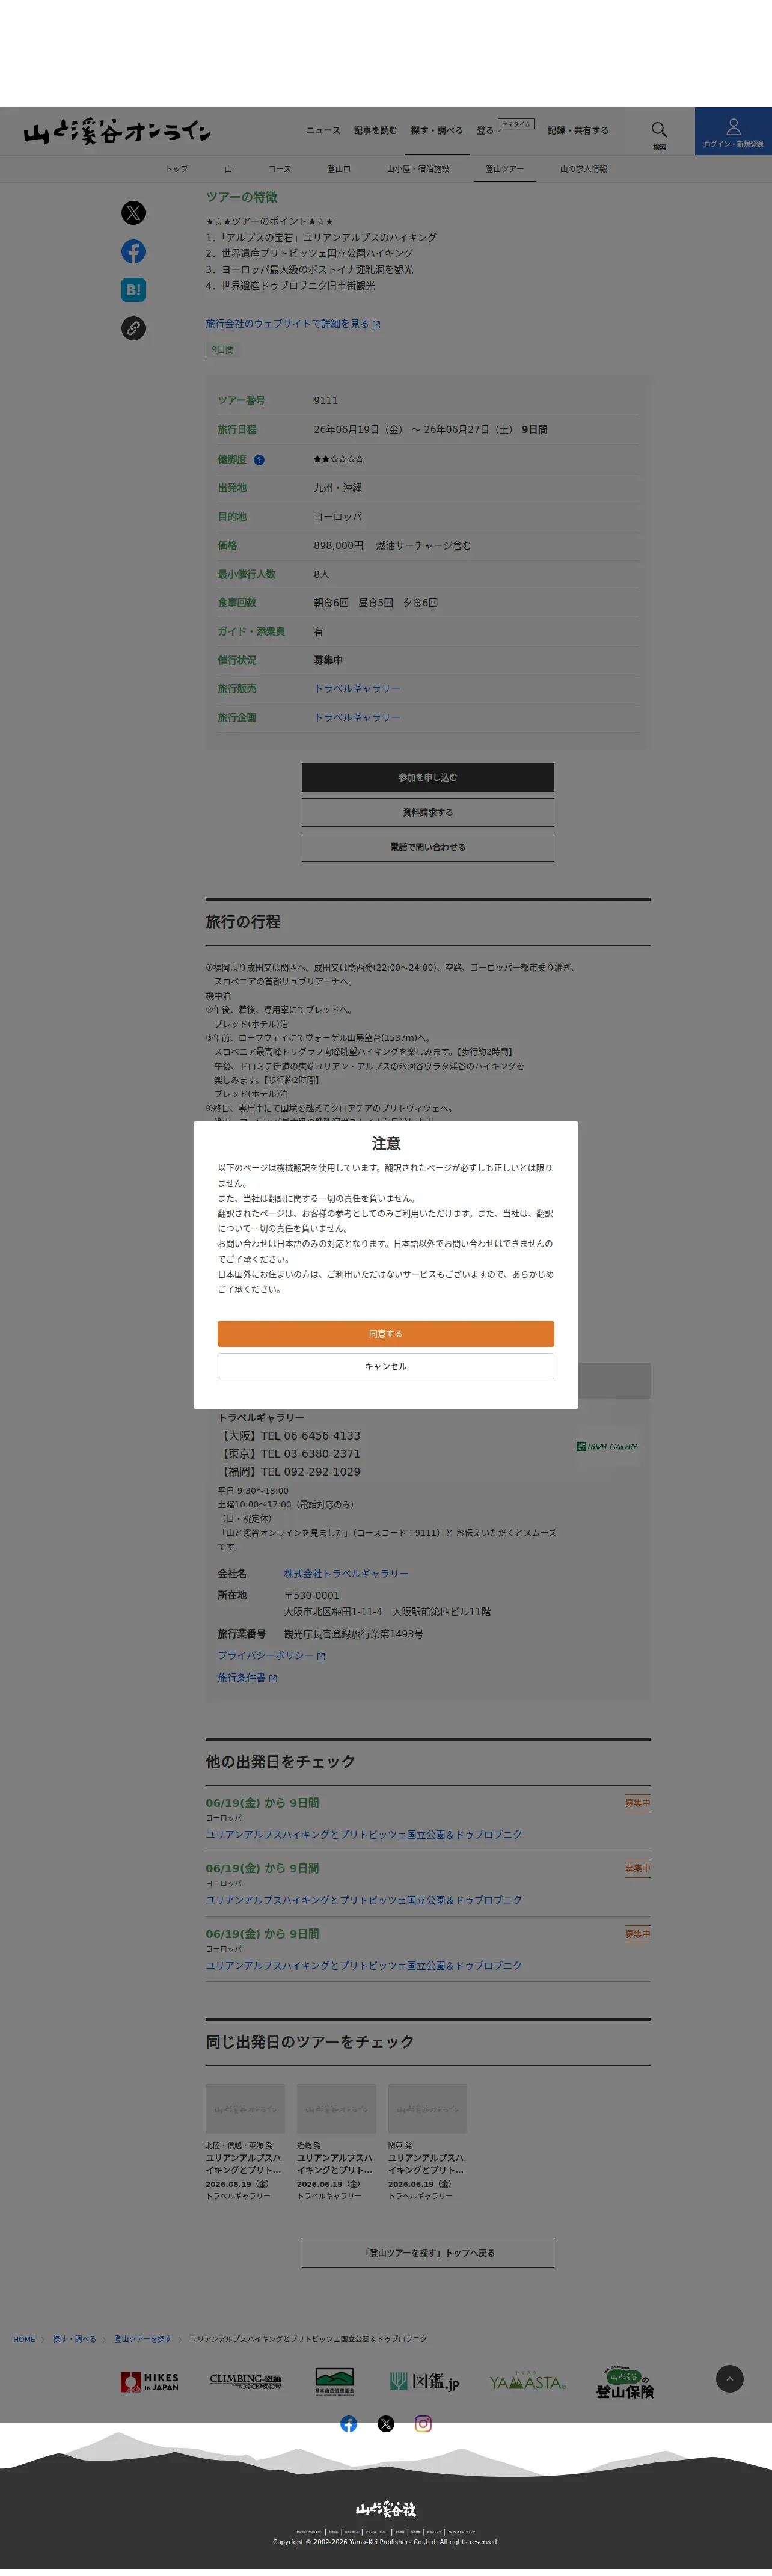Viewport: 772px width, 2576px height.
Task: Click the 電話で問い合わせる button
Action: [428, 847]
